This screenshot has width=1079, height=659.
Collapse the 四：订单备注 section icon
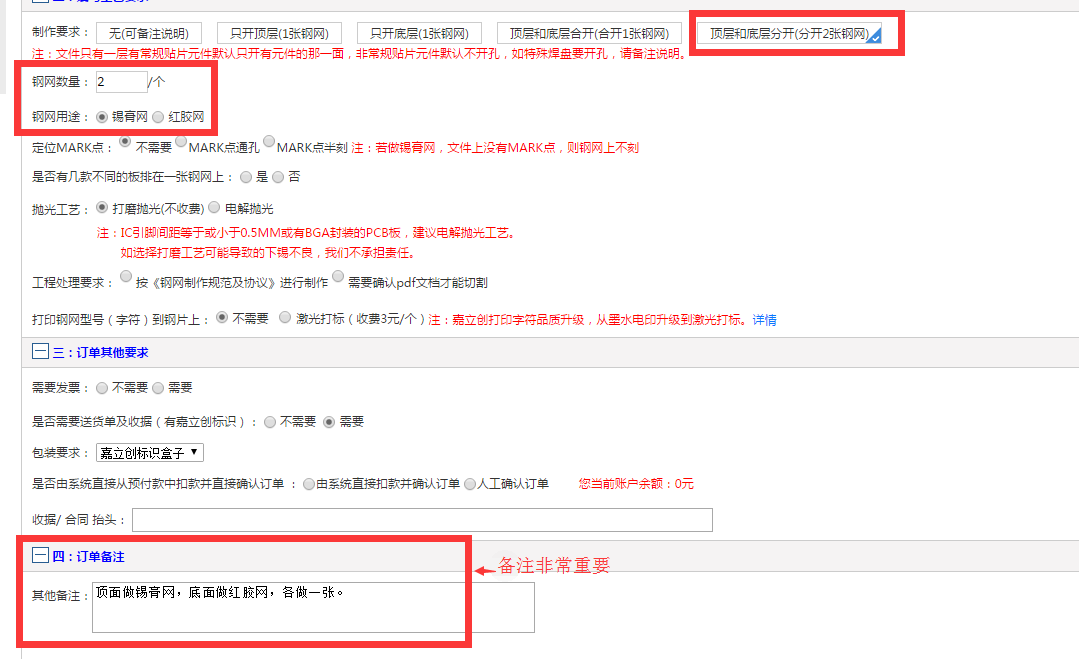pyautogui.click(x=40, y=556)
